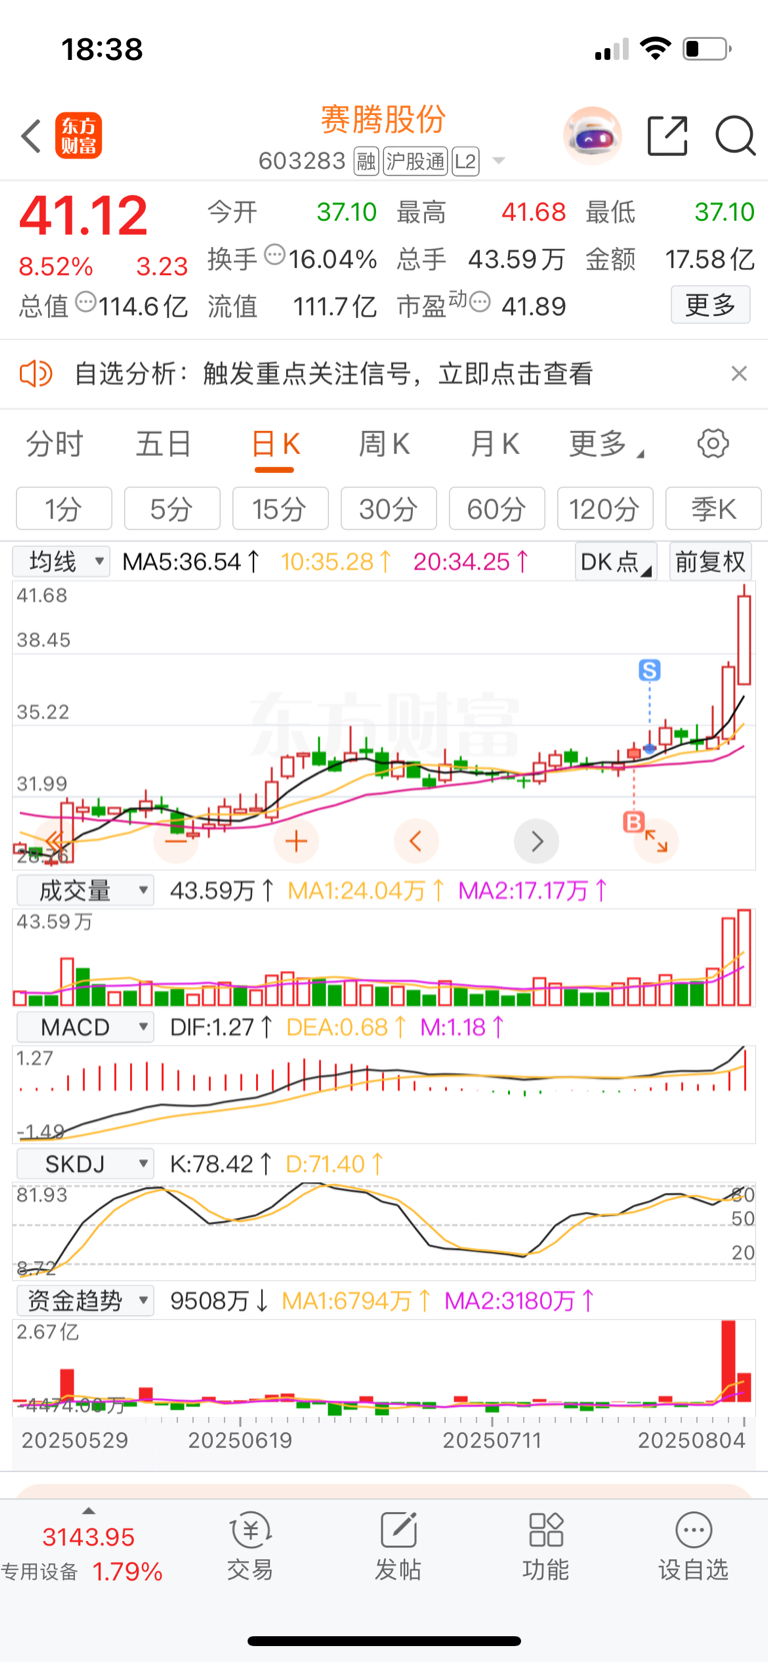Select 5分 period button
768x1663 pixels.
click(x=172, y=508)
